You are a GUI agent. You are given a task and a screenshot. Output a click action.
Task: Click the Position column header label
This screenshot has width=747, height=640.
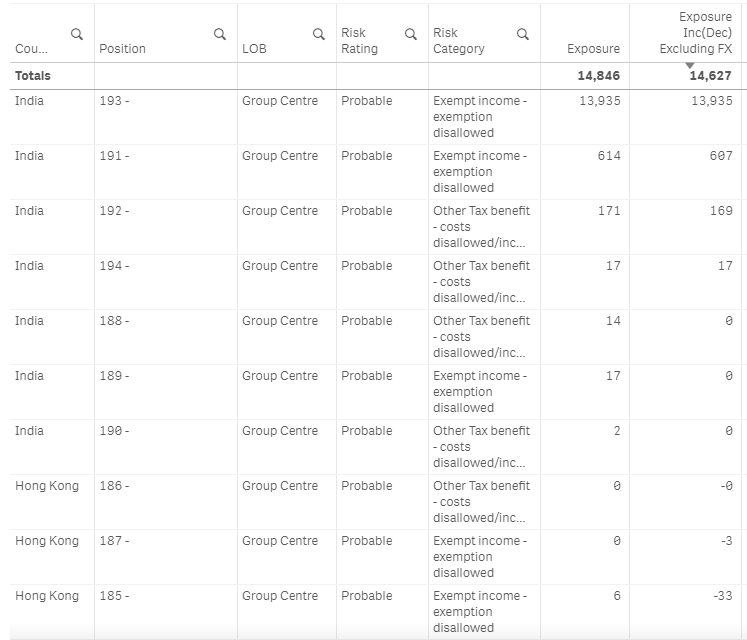coord(122,49)
